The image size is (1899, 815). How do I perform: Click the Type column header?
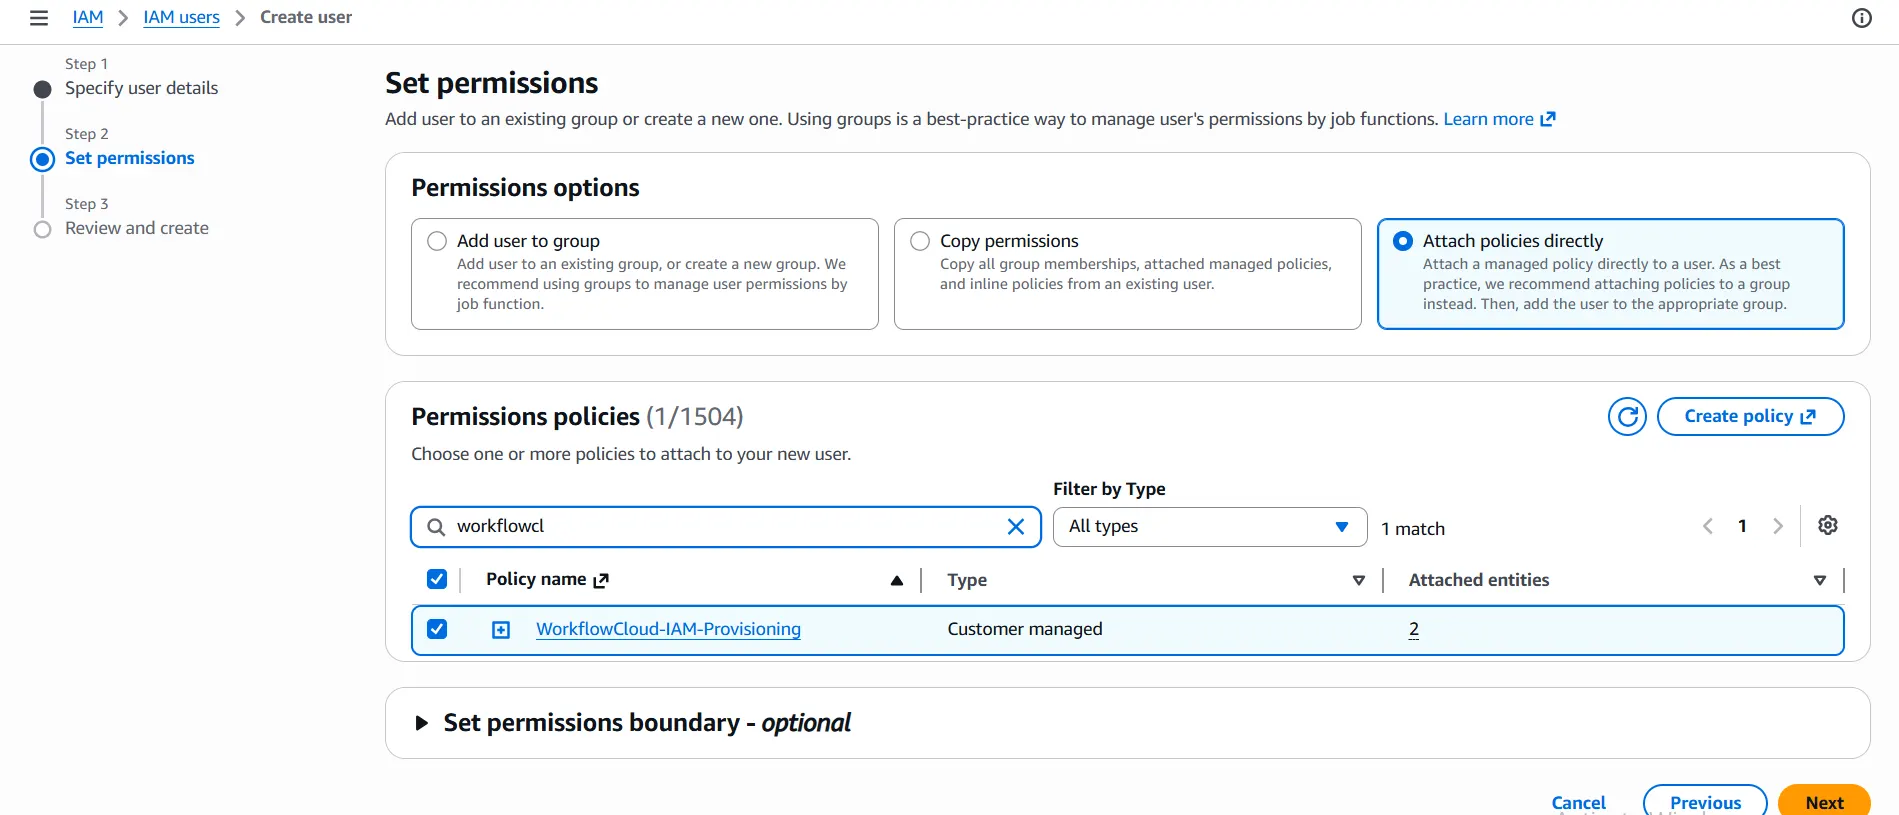coord(967,580)
